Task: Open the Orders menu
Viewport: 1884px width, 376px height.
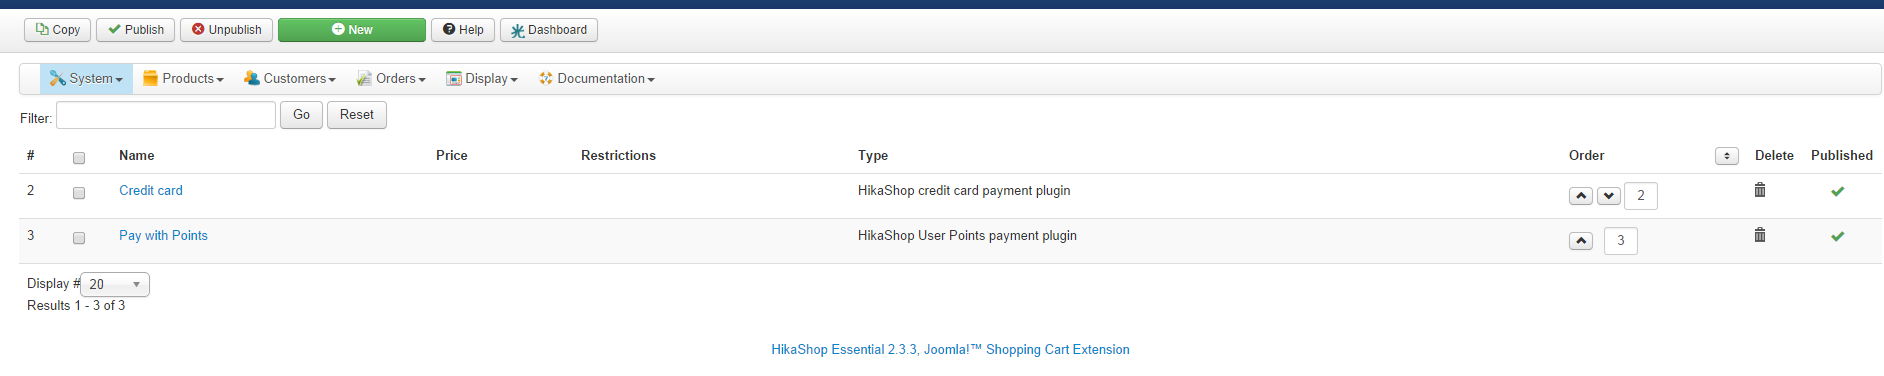Action: point(391,79)
